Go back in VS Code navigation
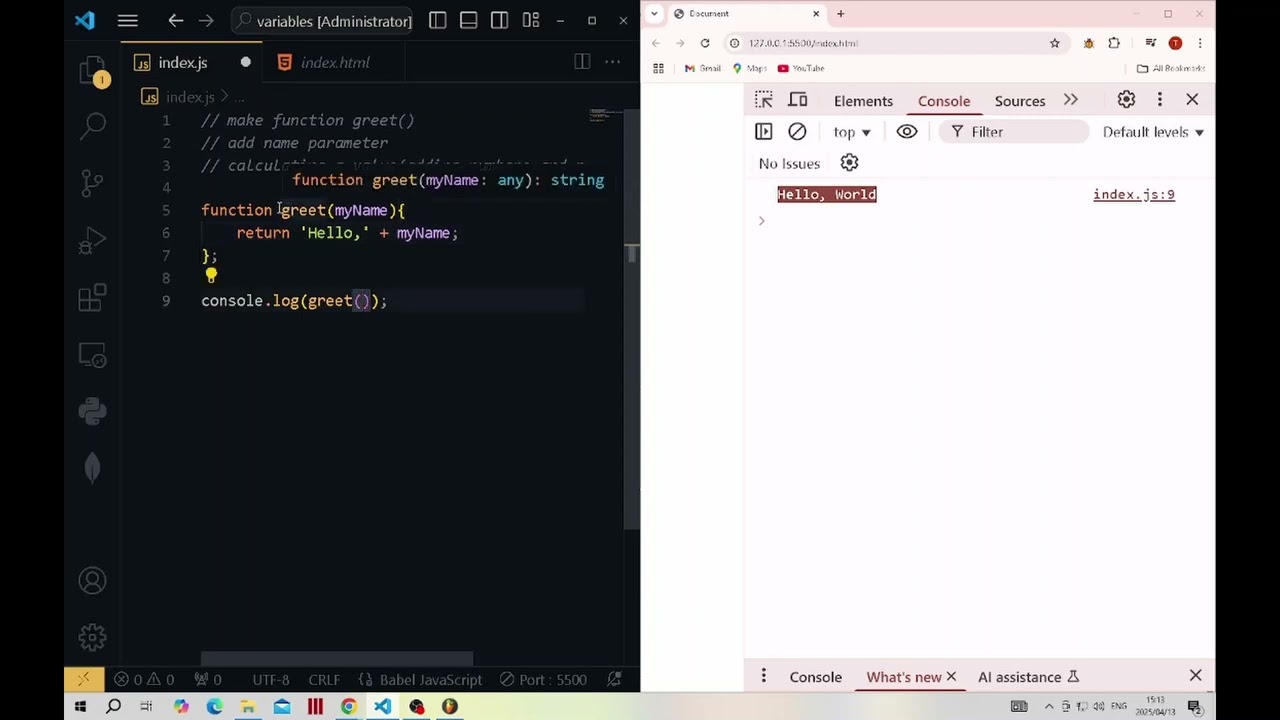 click(176, 20)
